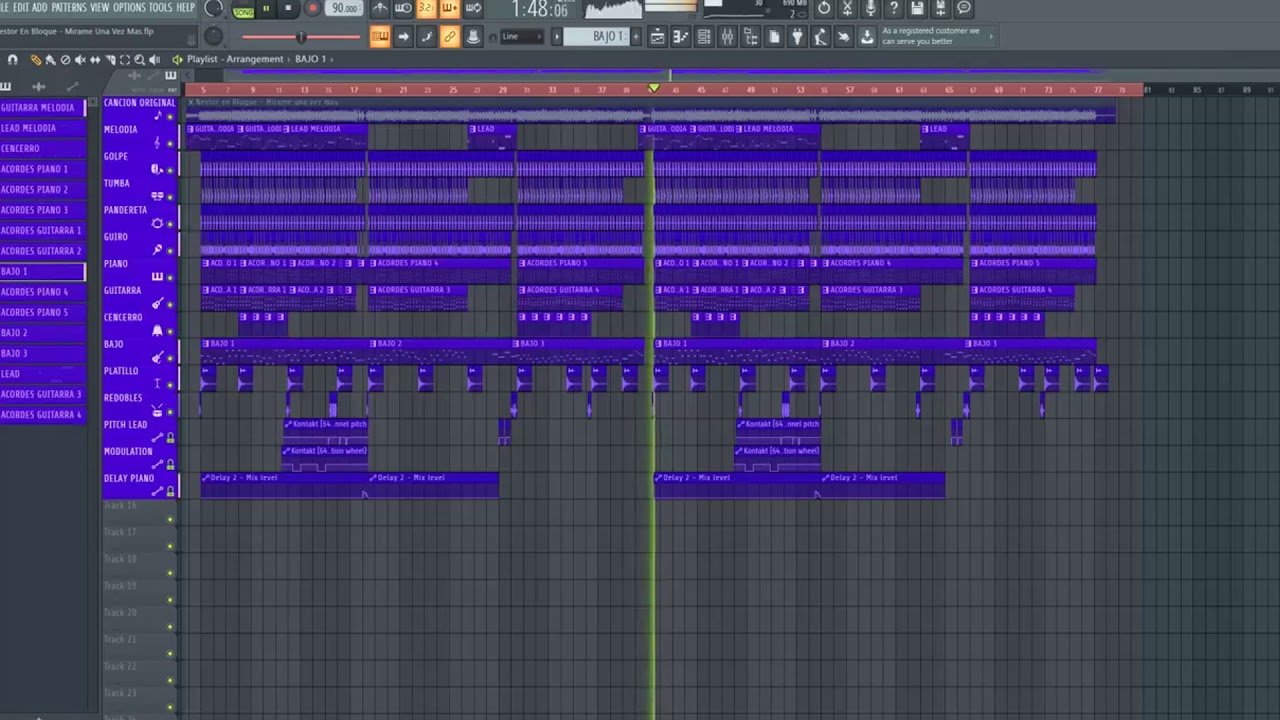Mute the TUMBA track
Image resolution: width=1280 pixels, height=720 pixels.
[170, 197]
